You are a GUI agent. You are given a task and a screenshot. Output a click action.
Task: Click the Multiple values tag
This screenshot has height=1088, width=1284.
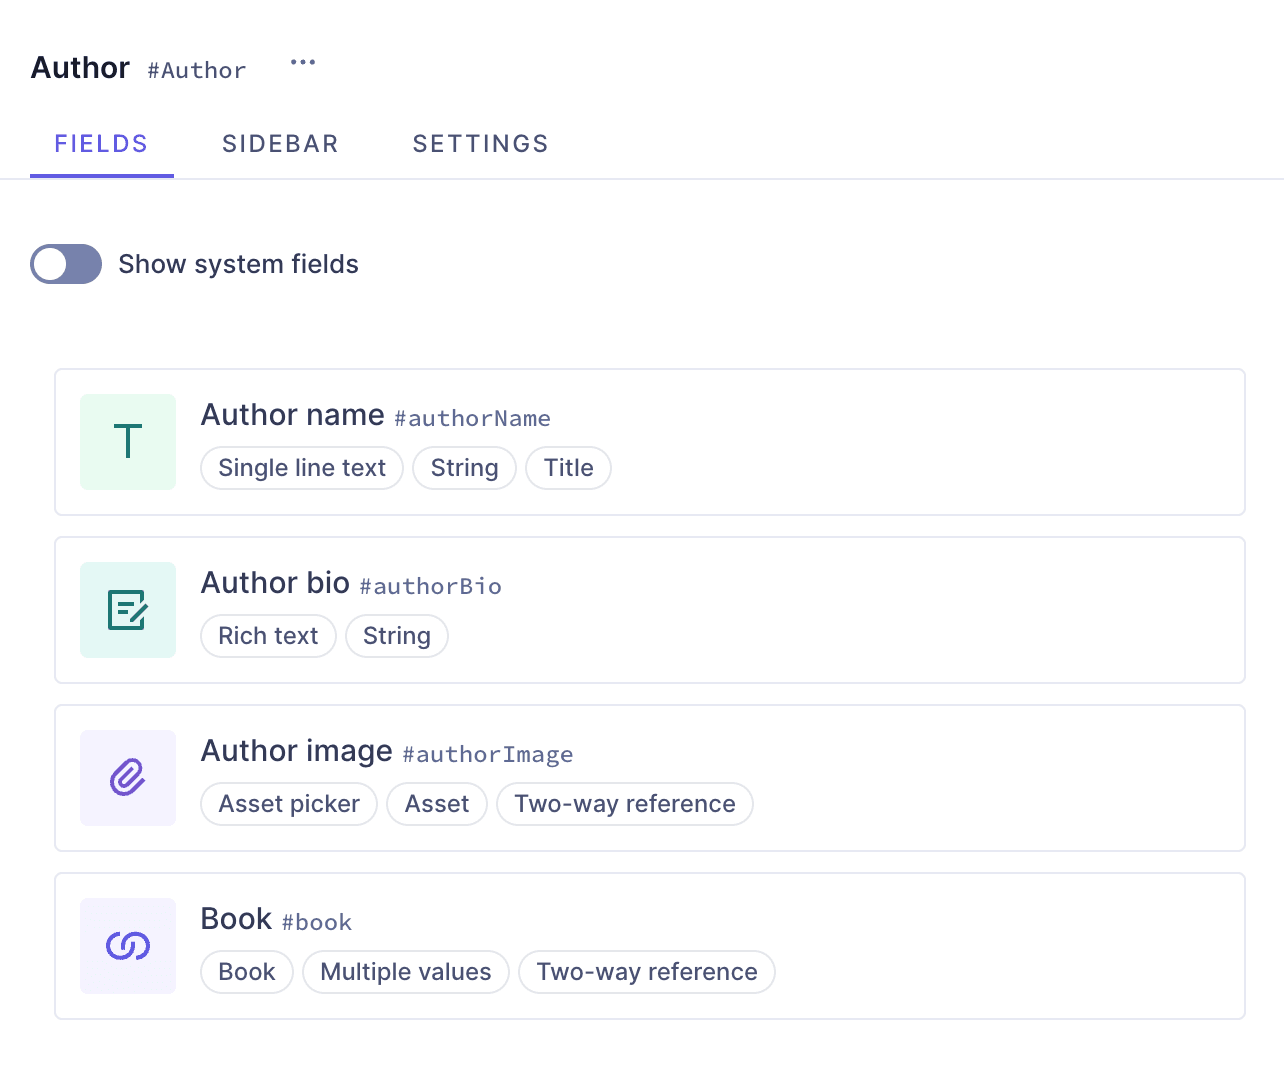(x=406, y=972)
